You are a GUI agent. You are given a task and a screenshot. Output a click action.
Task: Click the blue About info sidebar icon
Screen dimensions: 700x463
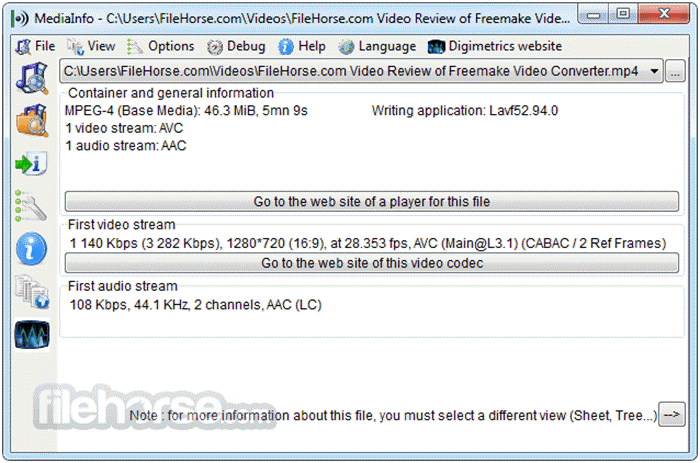(x=31, y=249)
